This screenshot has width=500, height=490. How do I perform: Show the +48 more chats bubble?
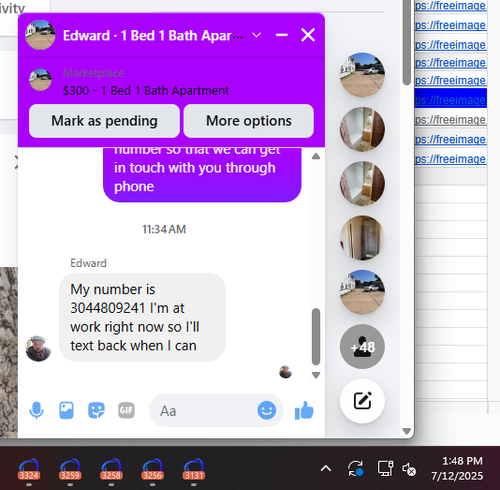[x=362, y=347]
